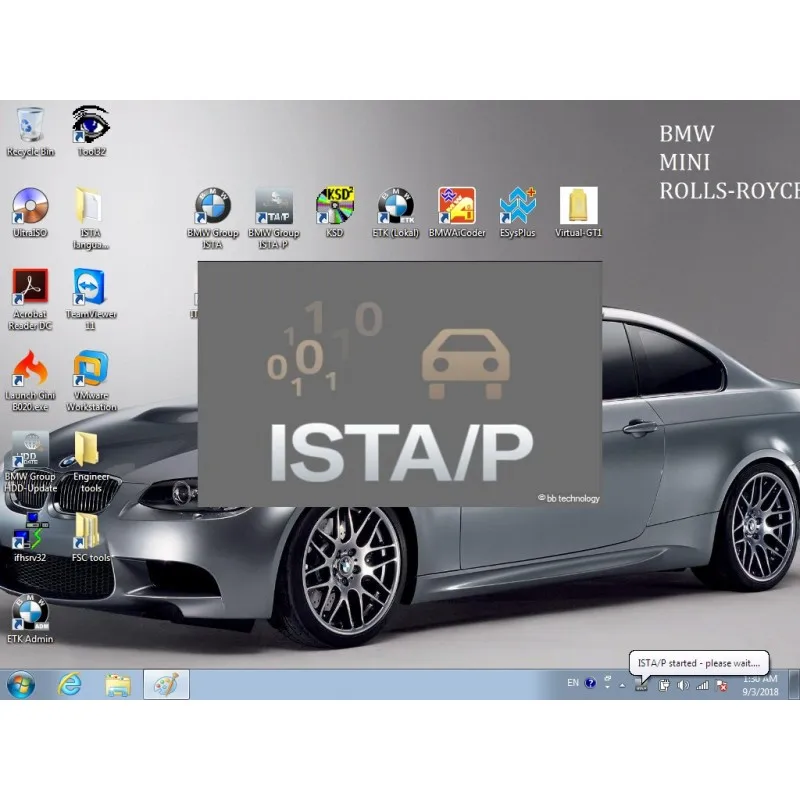Open the network signal tray icon

tap(703, 686)
